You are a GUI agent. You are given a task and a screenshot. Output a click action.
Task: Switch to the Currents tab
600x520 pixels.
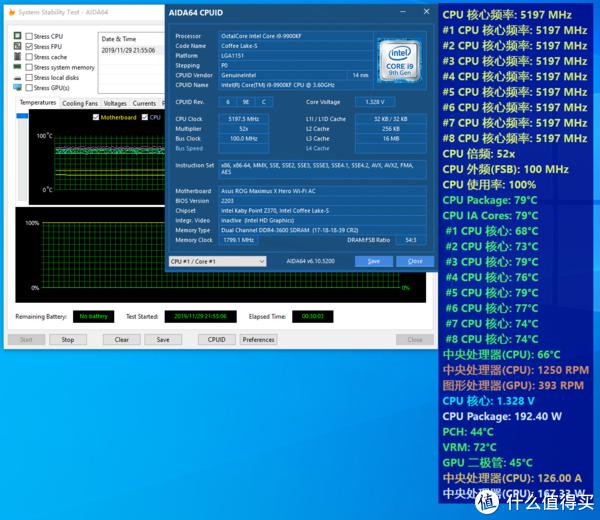pos(144,103)
